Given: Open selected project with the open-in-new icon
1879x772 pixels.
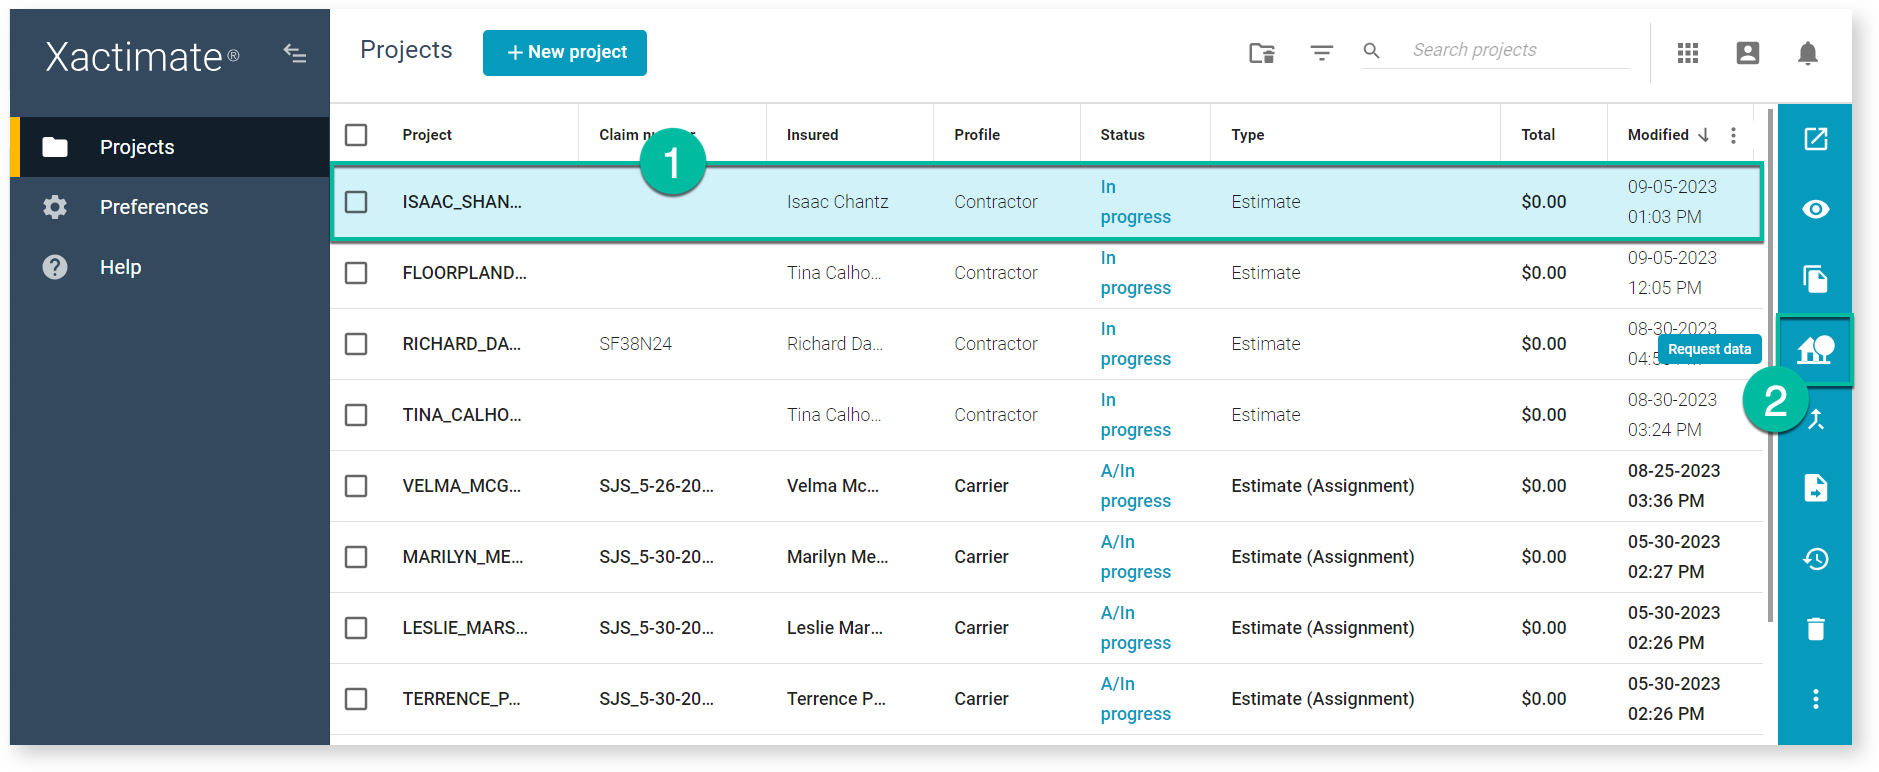Looking at the screenshot, I should (1815, 139).
